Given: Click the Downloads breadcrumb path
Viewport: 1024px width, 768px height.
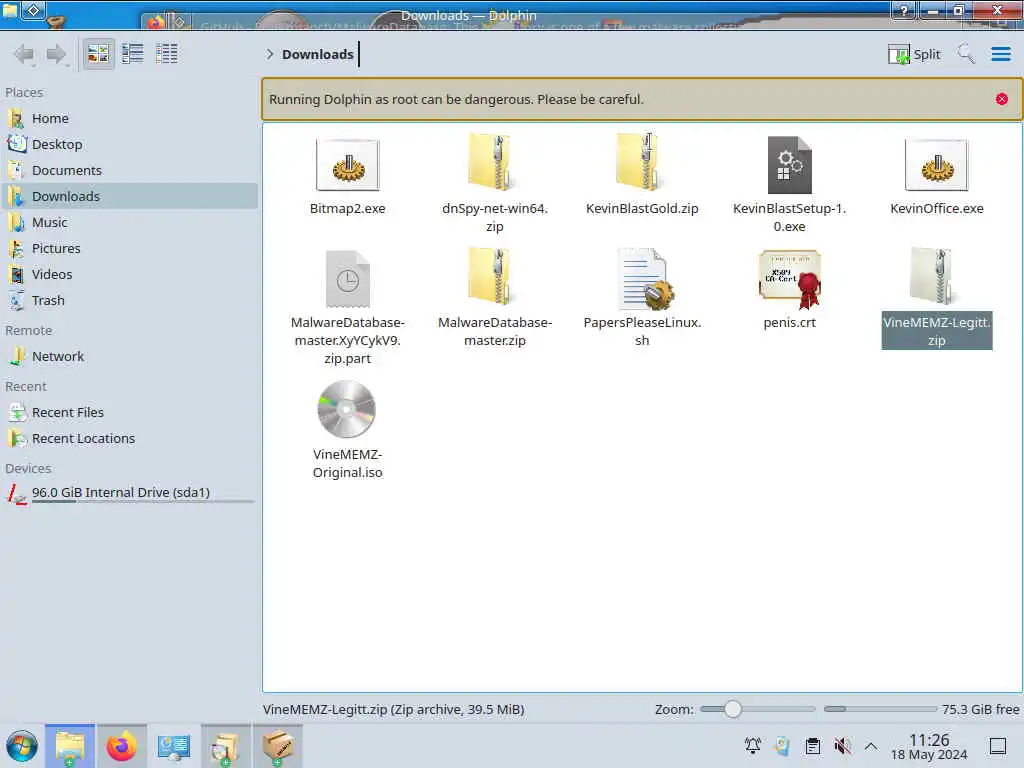Looking at the screenshot, I should [x=317, y=54].
